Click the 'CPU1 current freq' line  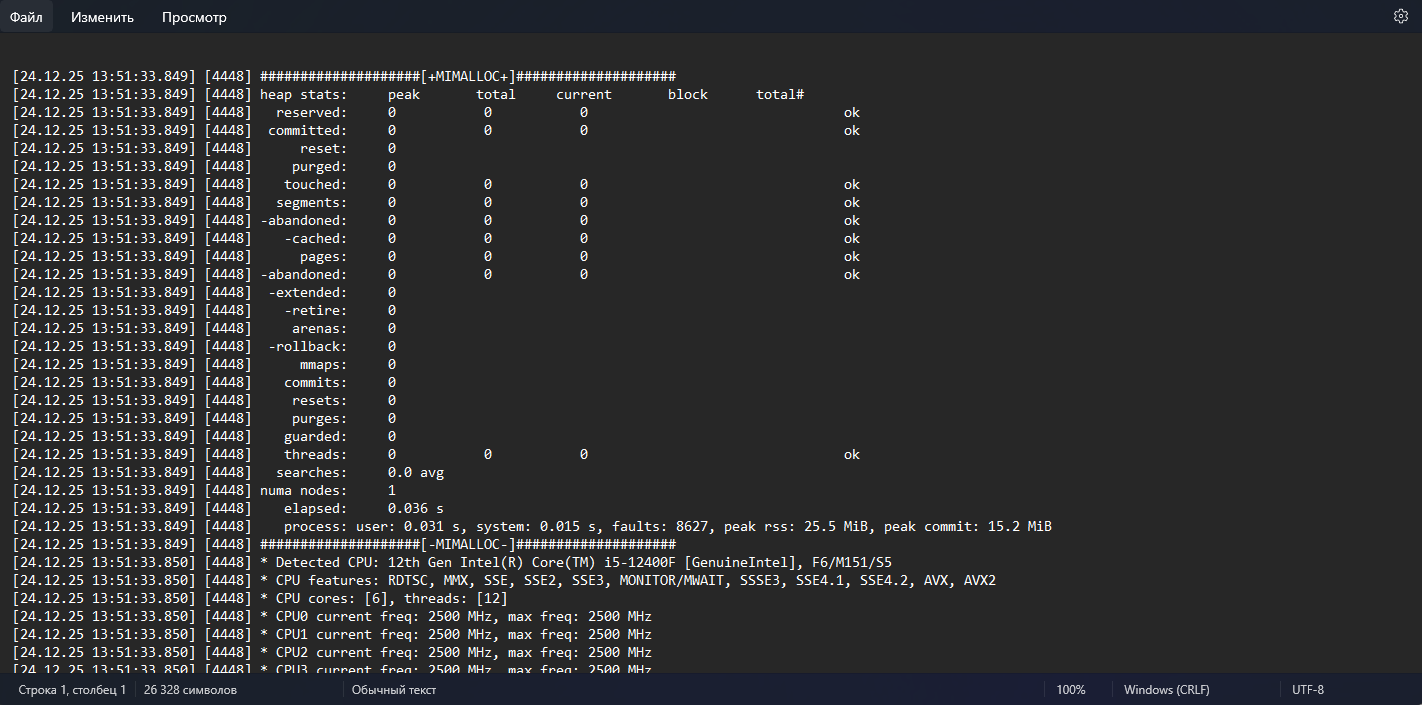(456, 634)
